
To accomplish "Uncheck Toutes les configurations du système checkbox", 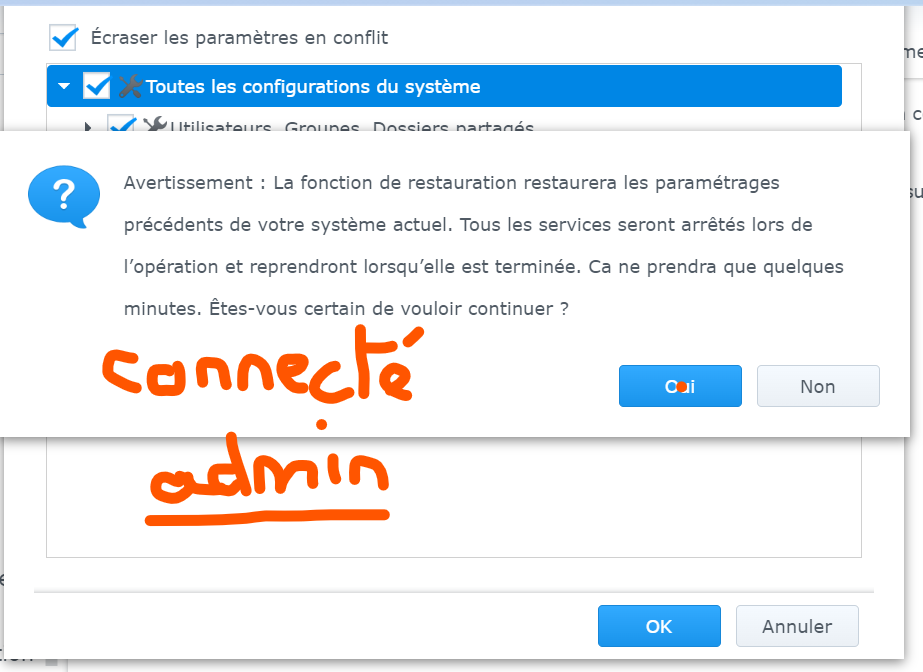I will [97, 87].
